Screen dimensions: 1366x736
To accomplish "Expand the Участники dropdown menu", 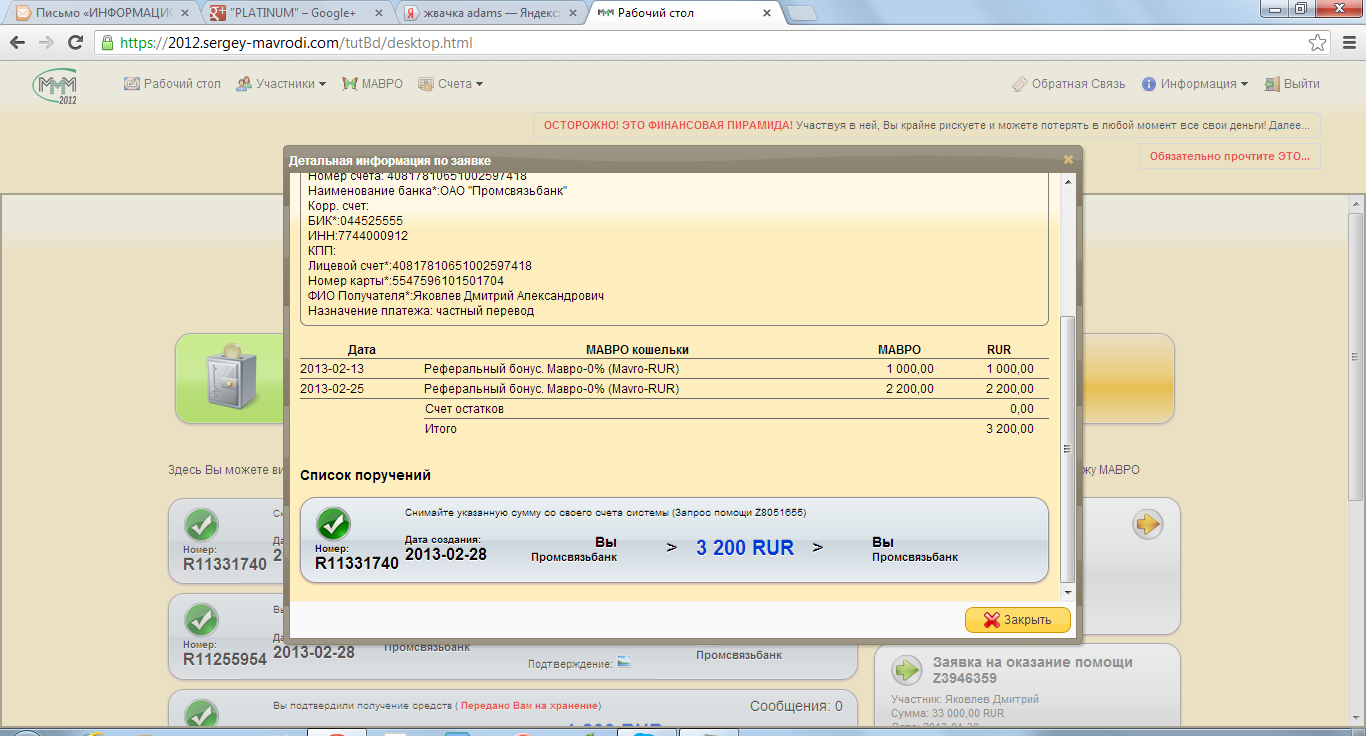I will coord(281,84).
